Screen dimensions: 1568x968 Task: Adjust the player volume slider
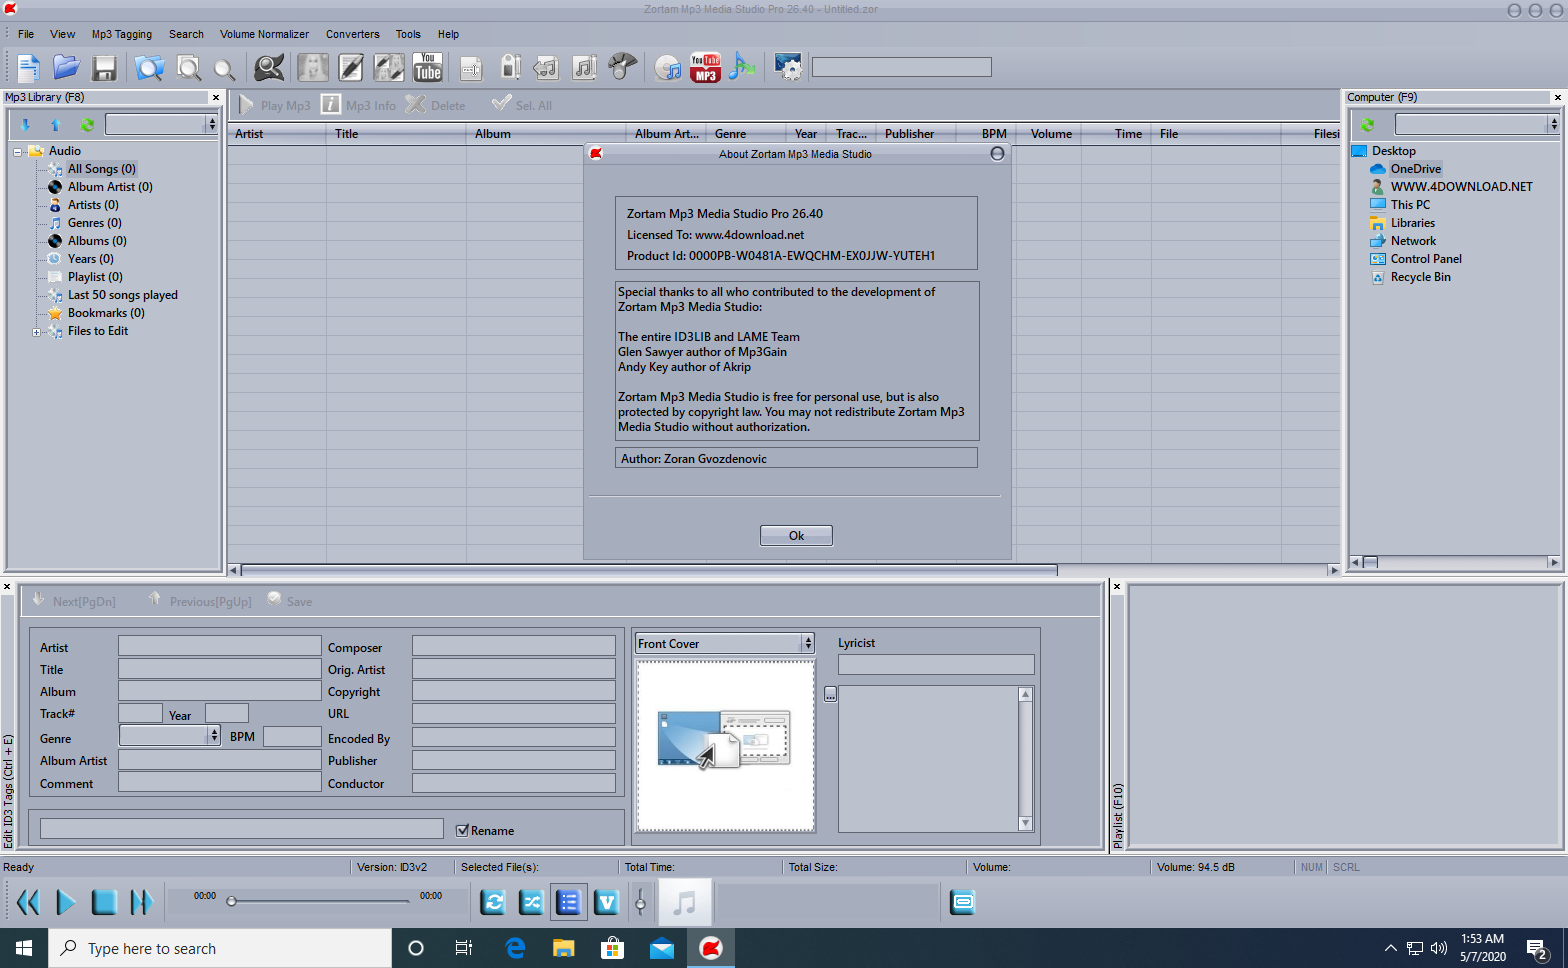640,903
